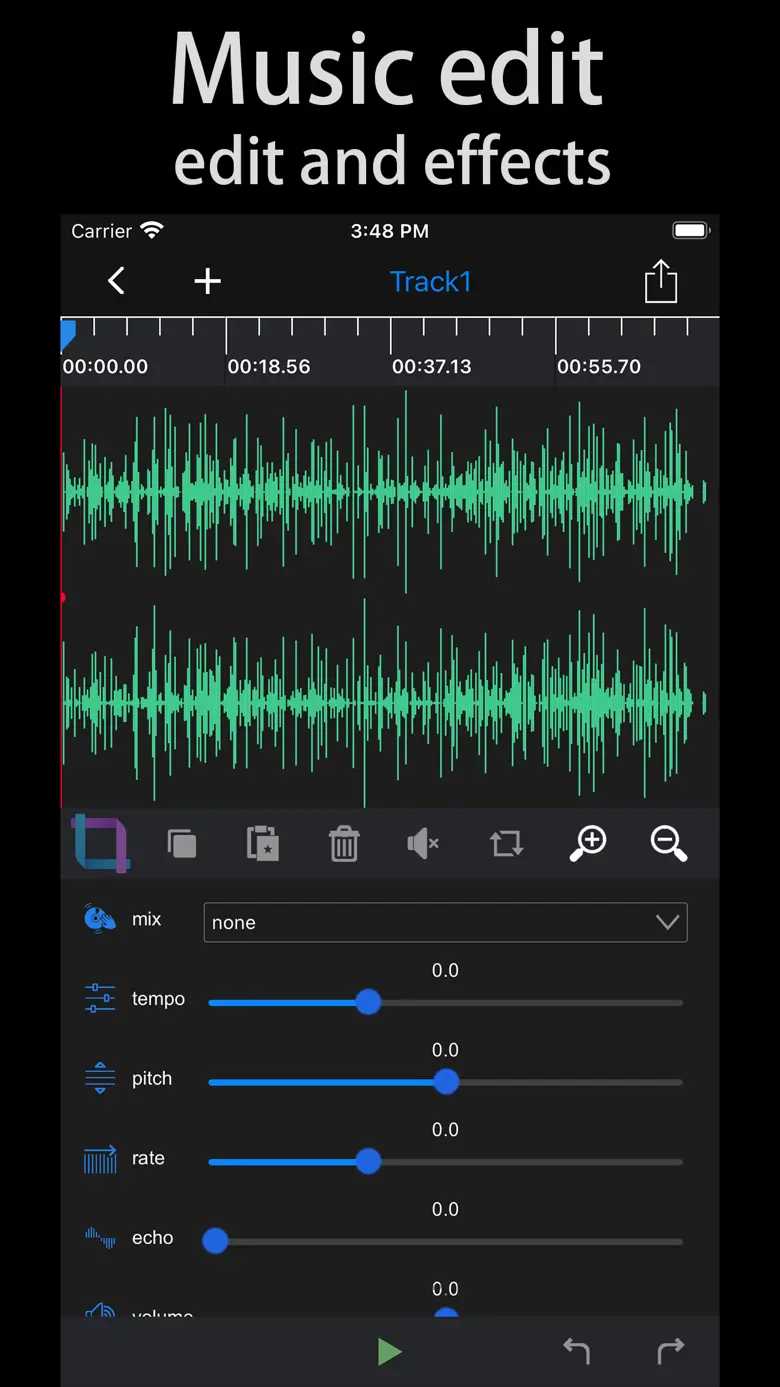780x1387 pixels.
Task: Click the red cursor handle dot
Action: pos(63,597)
